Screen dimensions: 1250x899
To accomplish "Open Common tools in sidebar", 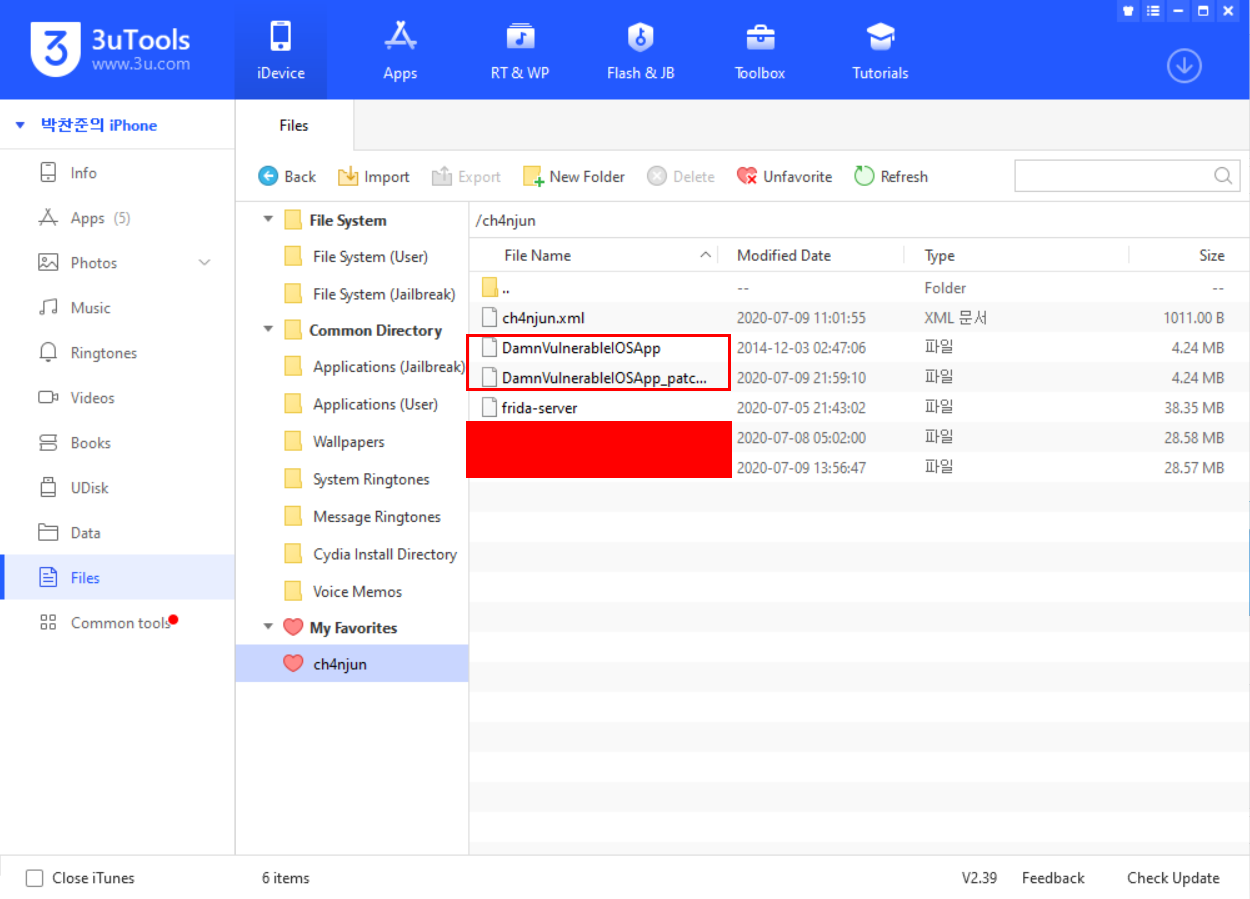I will (x=117, y=623).
